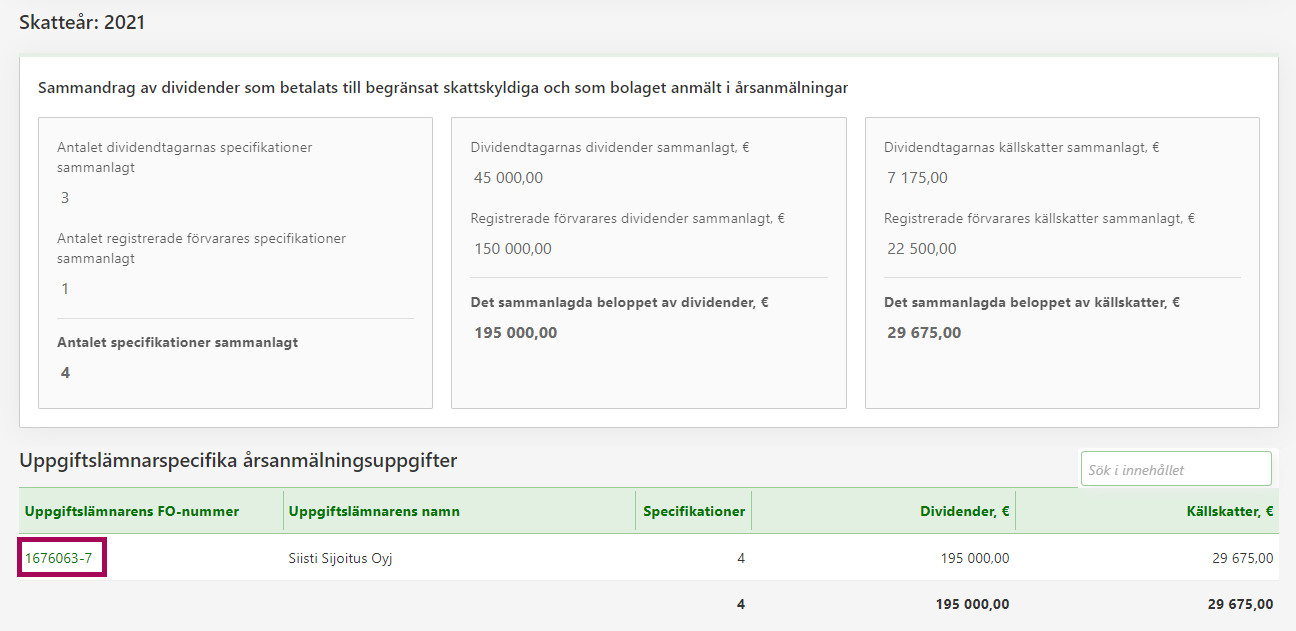This screenshot has width=1296, height=631.
Task: Click the dividendtagarnas specifikationer count 3
Action: click(65, 198)
